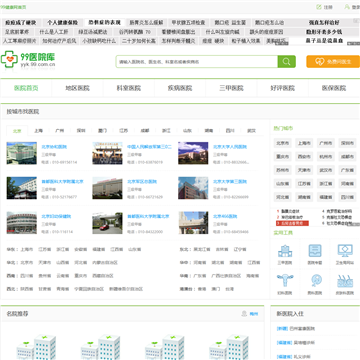Image resolution: width=360 pixels, height=360 pixels.
Task: Click the green magnifier search button
Action: point(287,62)
